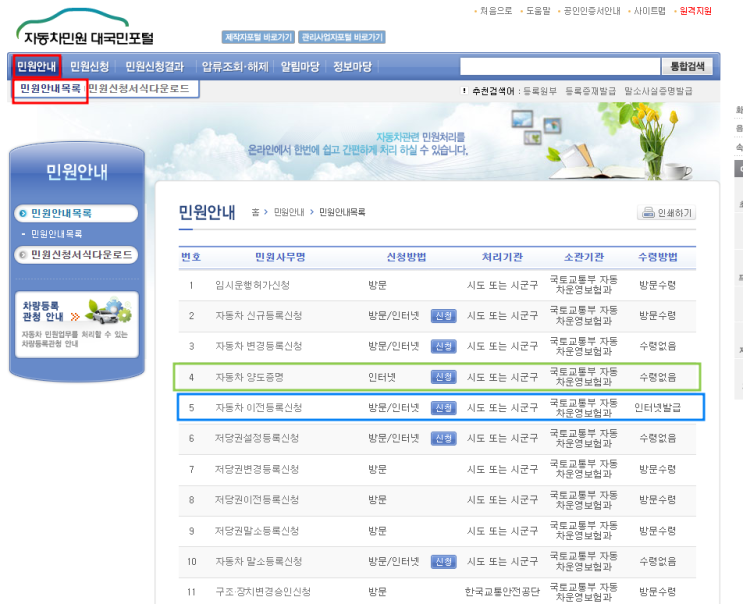Open 공인인증서안내 top link

click(x=592, y=11)
